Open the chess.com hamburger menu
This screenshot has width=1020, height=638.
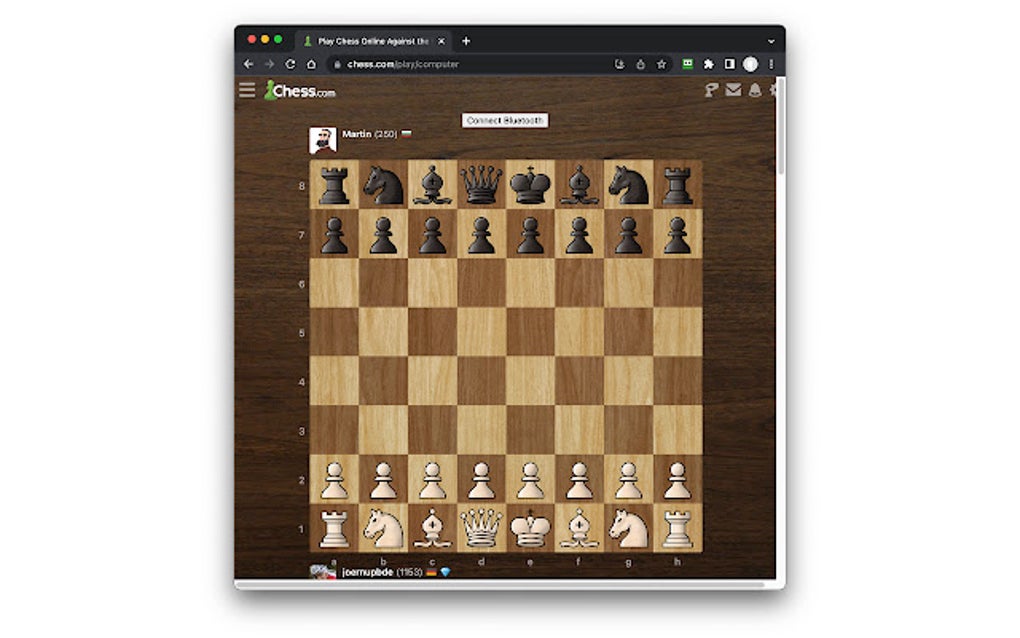click(246, 89)
